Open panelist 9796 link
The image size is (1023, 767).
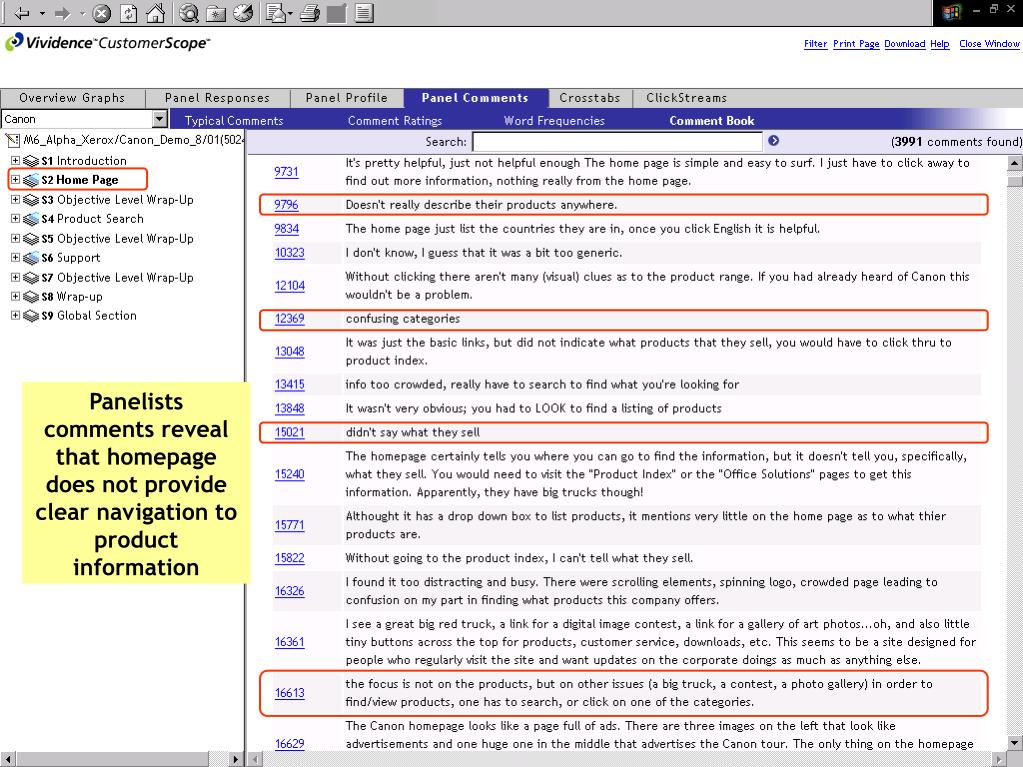coord(286,205)
